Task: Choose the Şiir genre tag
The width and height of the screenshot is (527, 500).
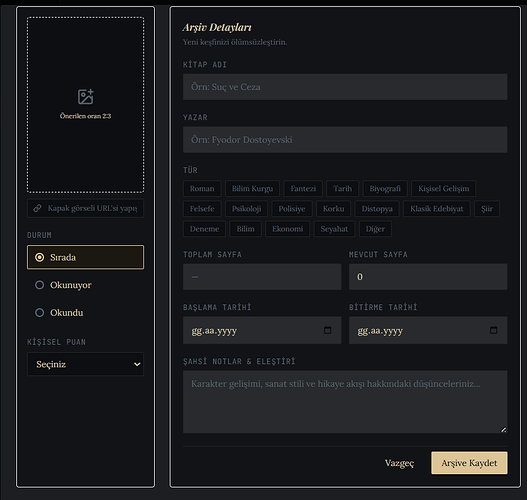Action: point(487,209)
